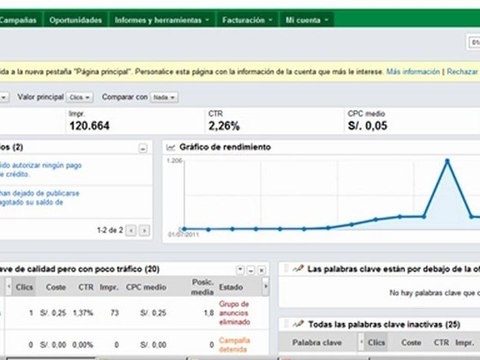
Task: Sort low-traffic table by Impr.
Action: tap(109, 287)
